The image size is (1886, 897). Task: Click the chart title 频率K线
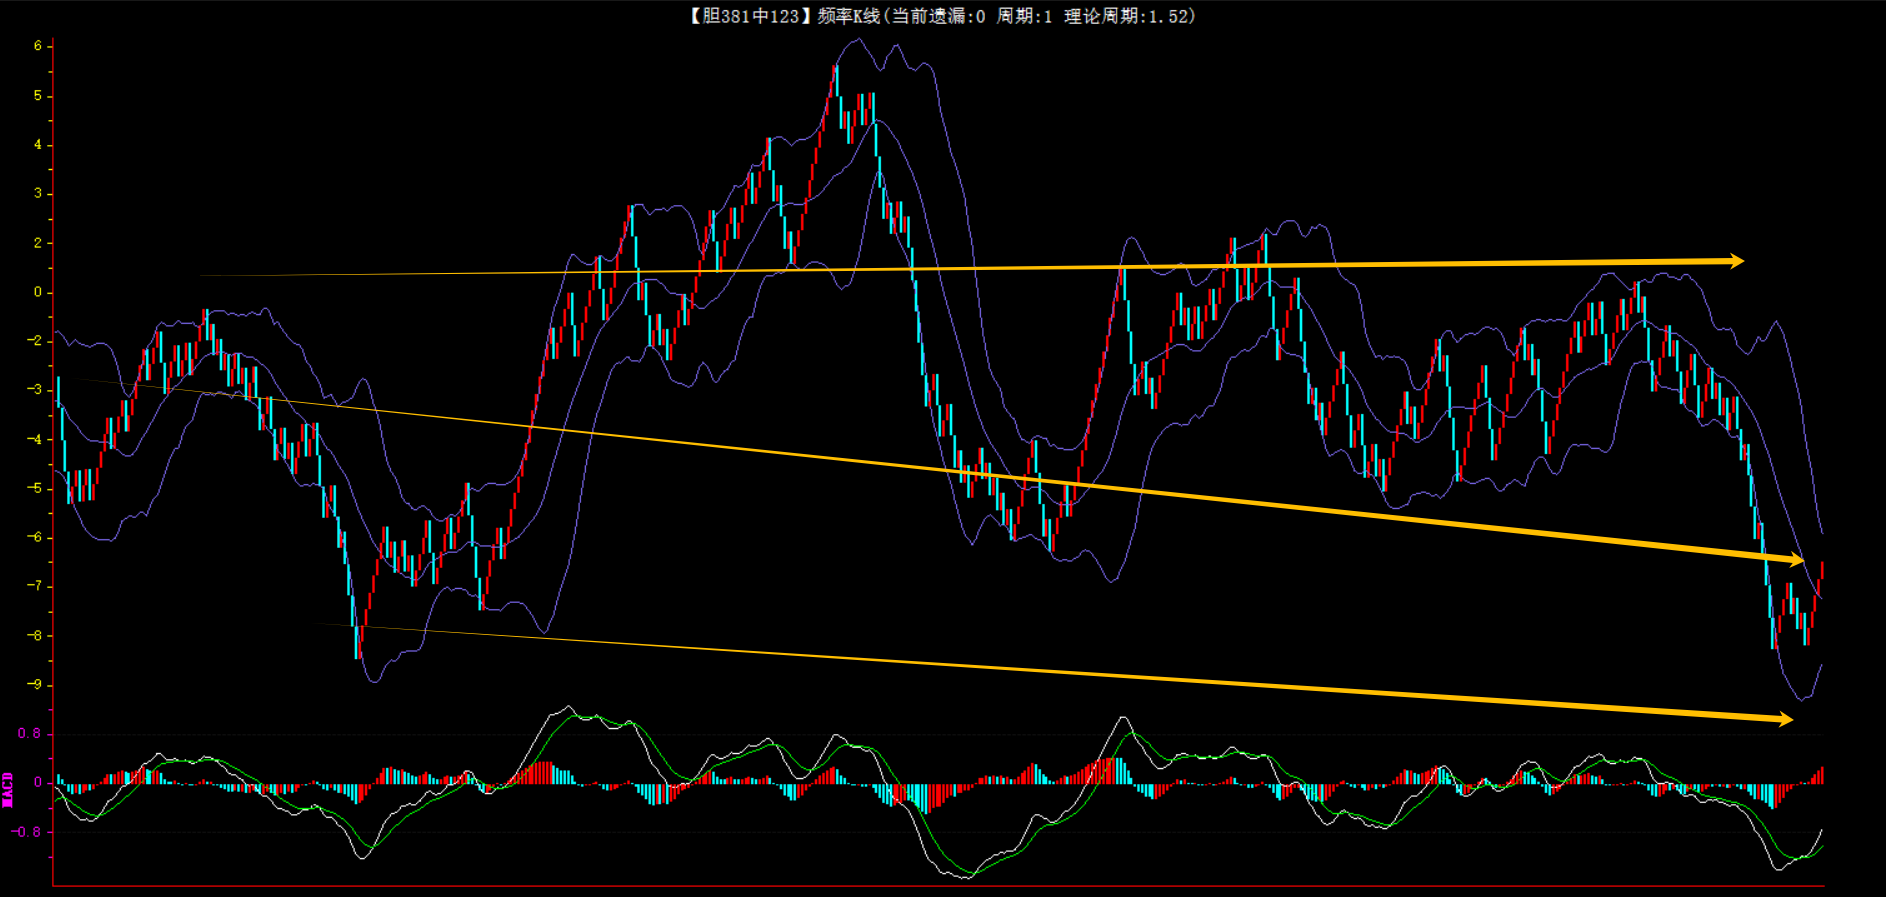point(848,16)
